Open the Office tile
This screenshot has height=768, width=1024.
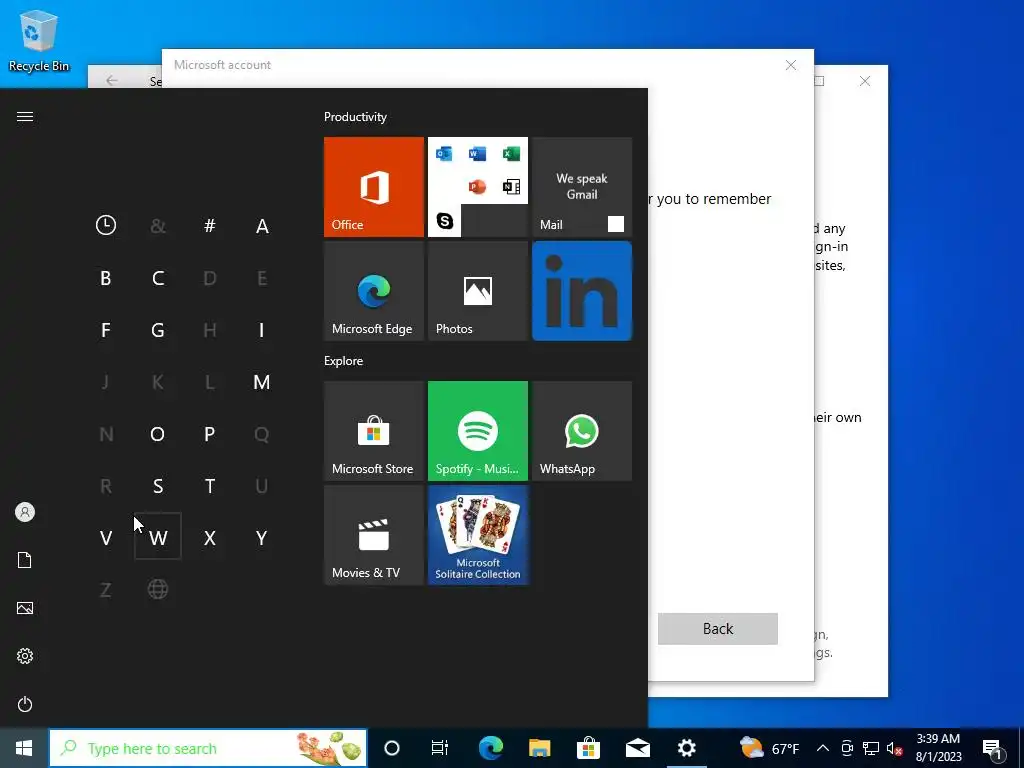coord(374,187)
